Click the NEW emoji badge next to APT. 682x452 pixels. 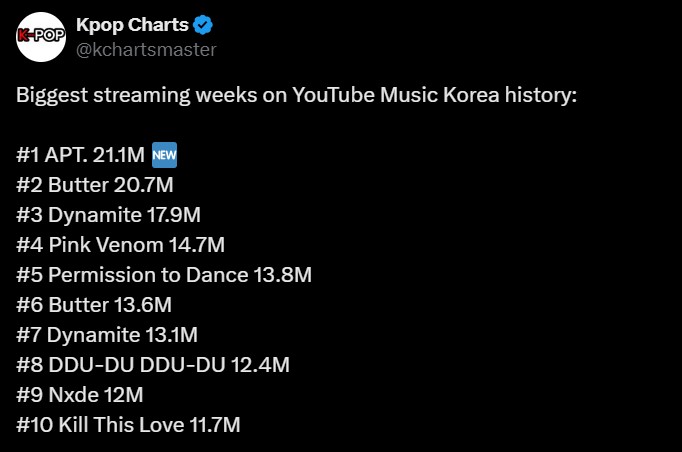click(x=164, y=155)
